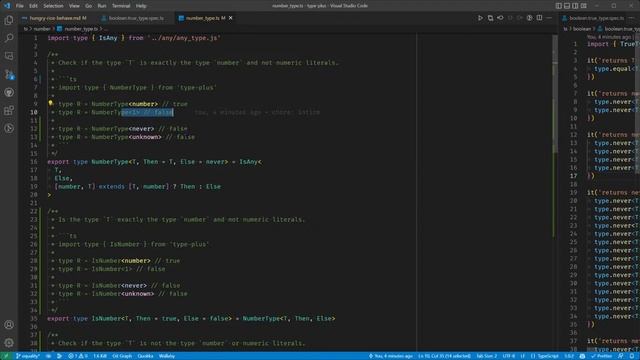
Task: Click the 'boolean' breadcrumb in right editor
Action: click(x=582, y=29)
